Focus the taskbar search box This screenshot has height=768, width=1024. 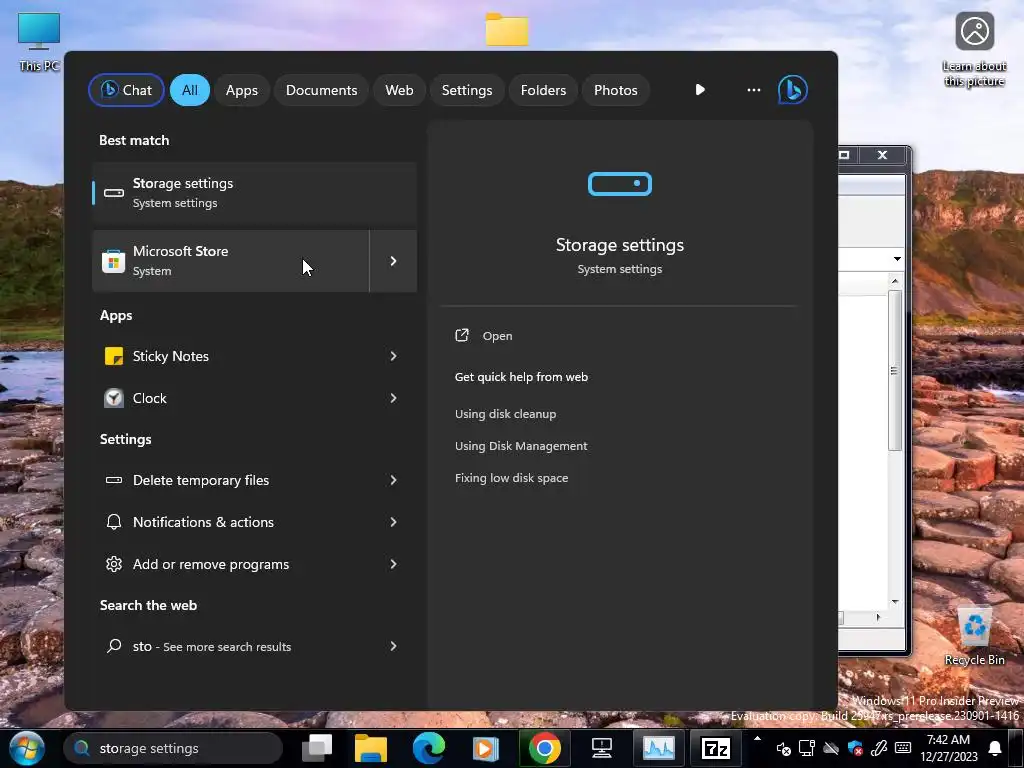click(173, 748)
